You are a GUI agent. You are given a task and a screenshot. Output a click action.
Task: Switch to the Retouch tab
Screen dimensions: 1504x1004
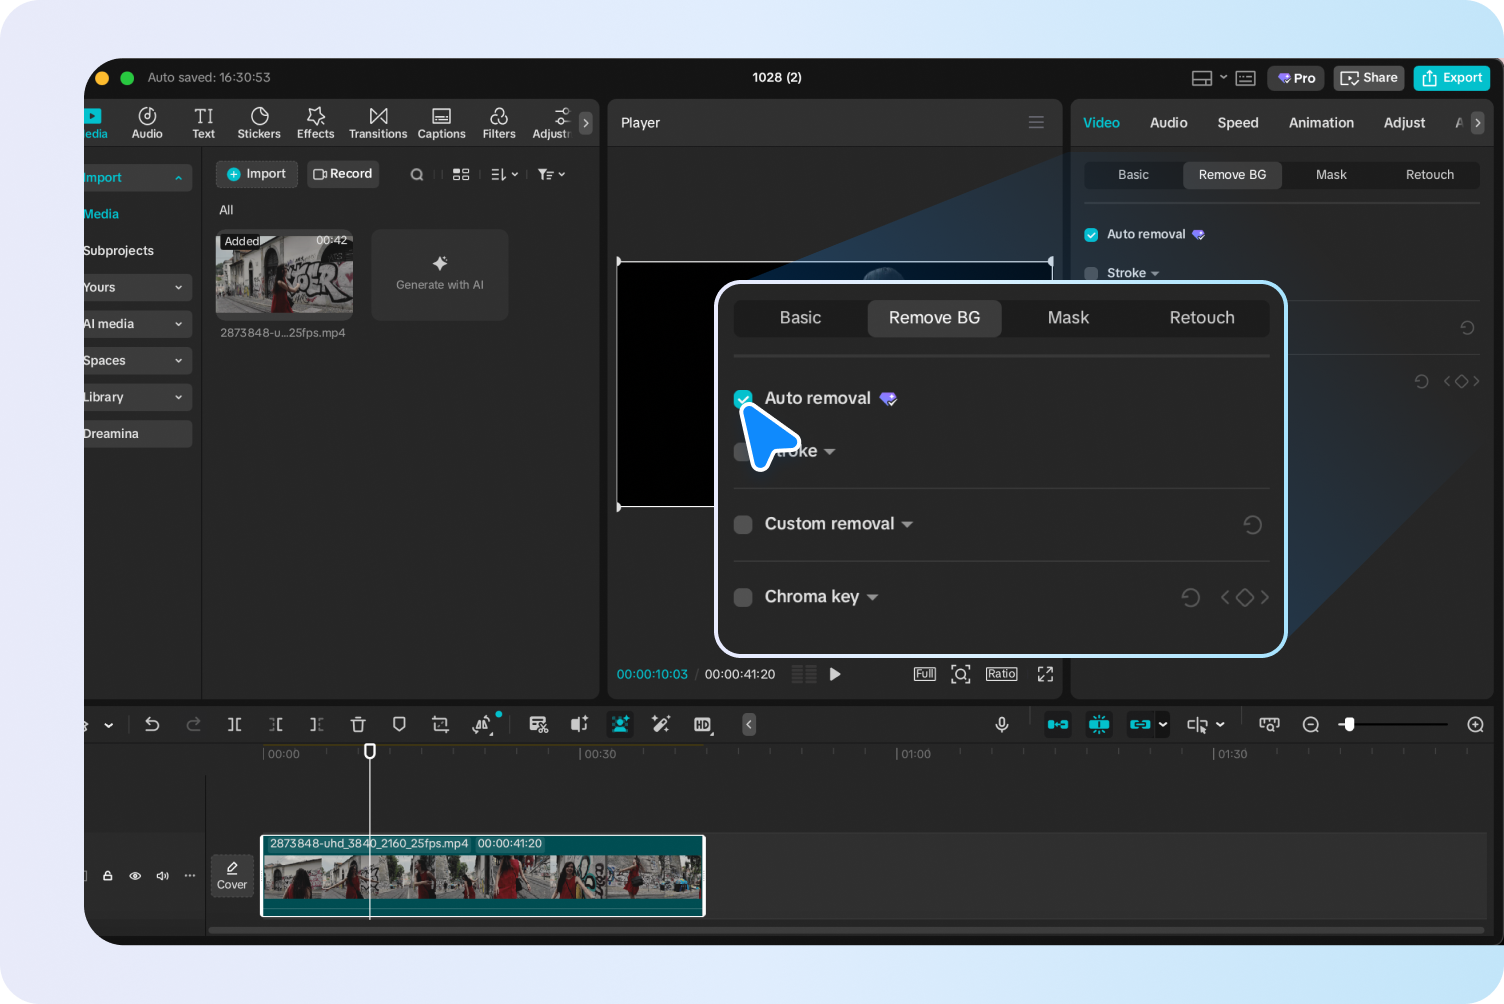1202,318
